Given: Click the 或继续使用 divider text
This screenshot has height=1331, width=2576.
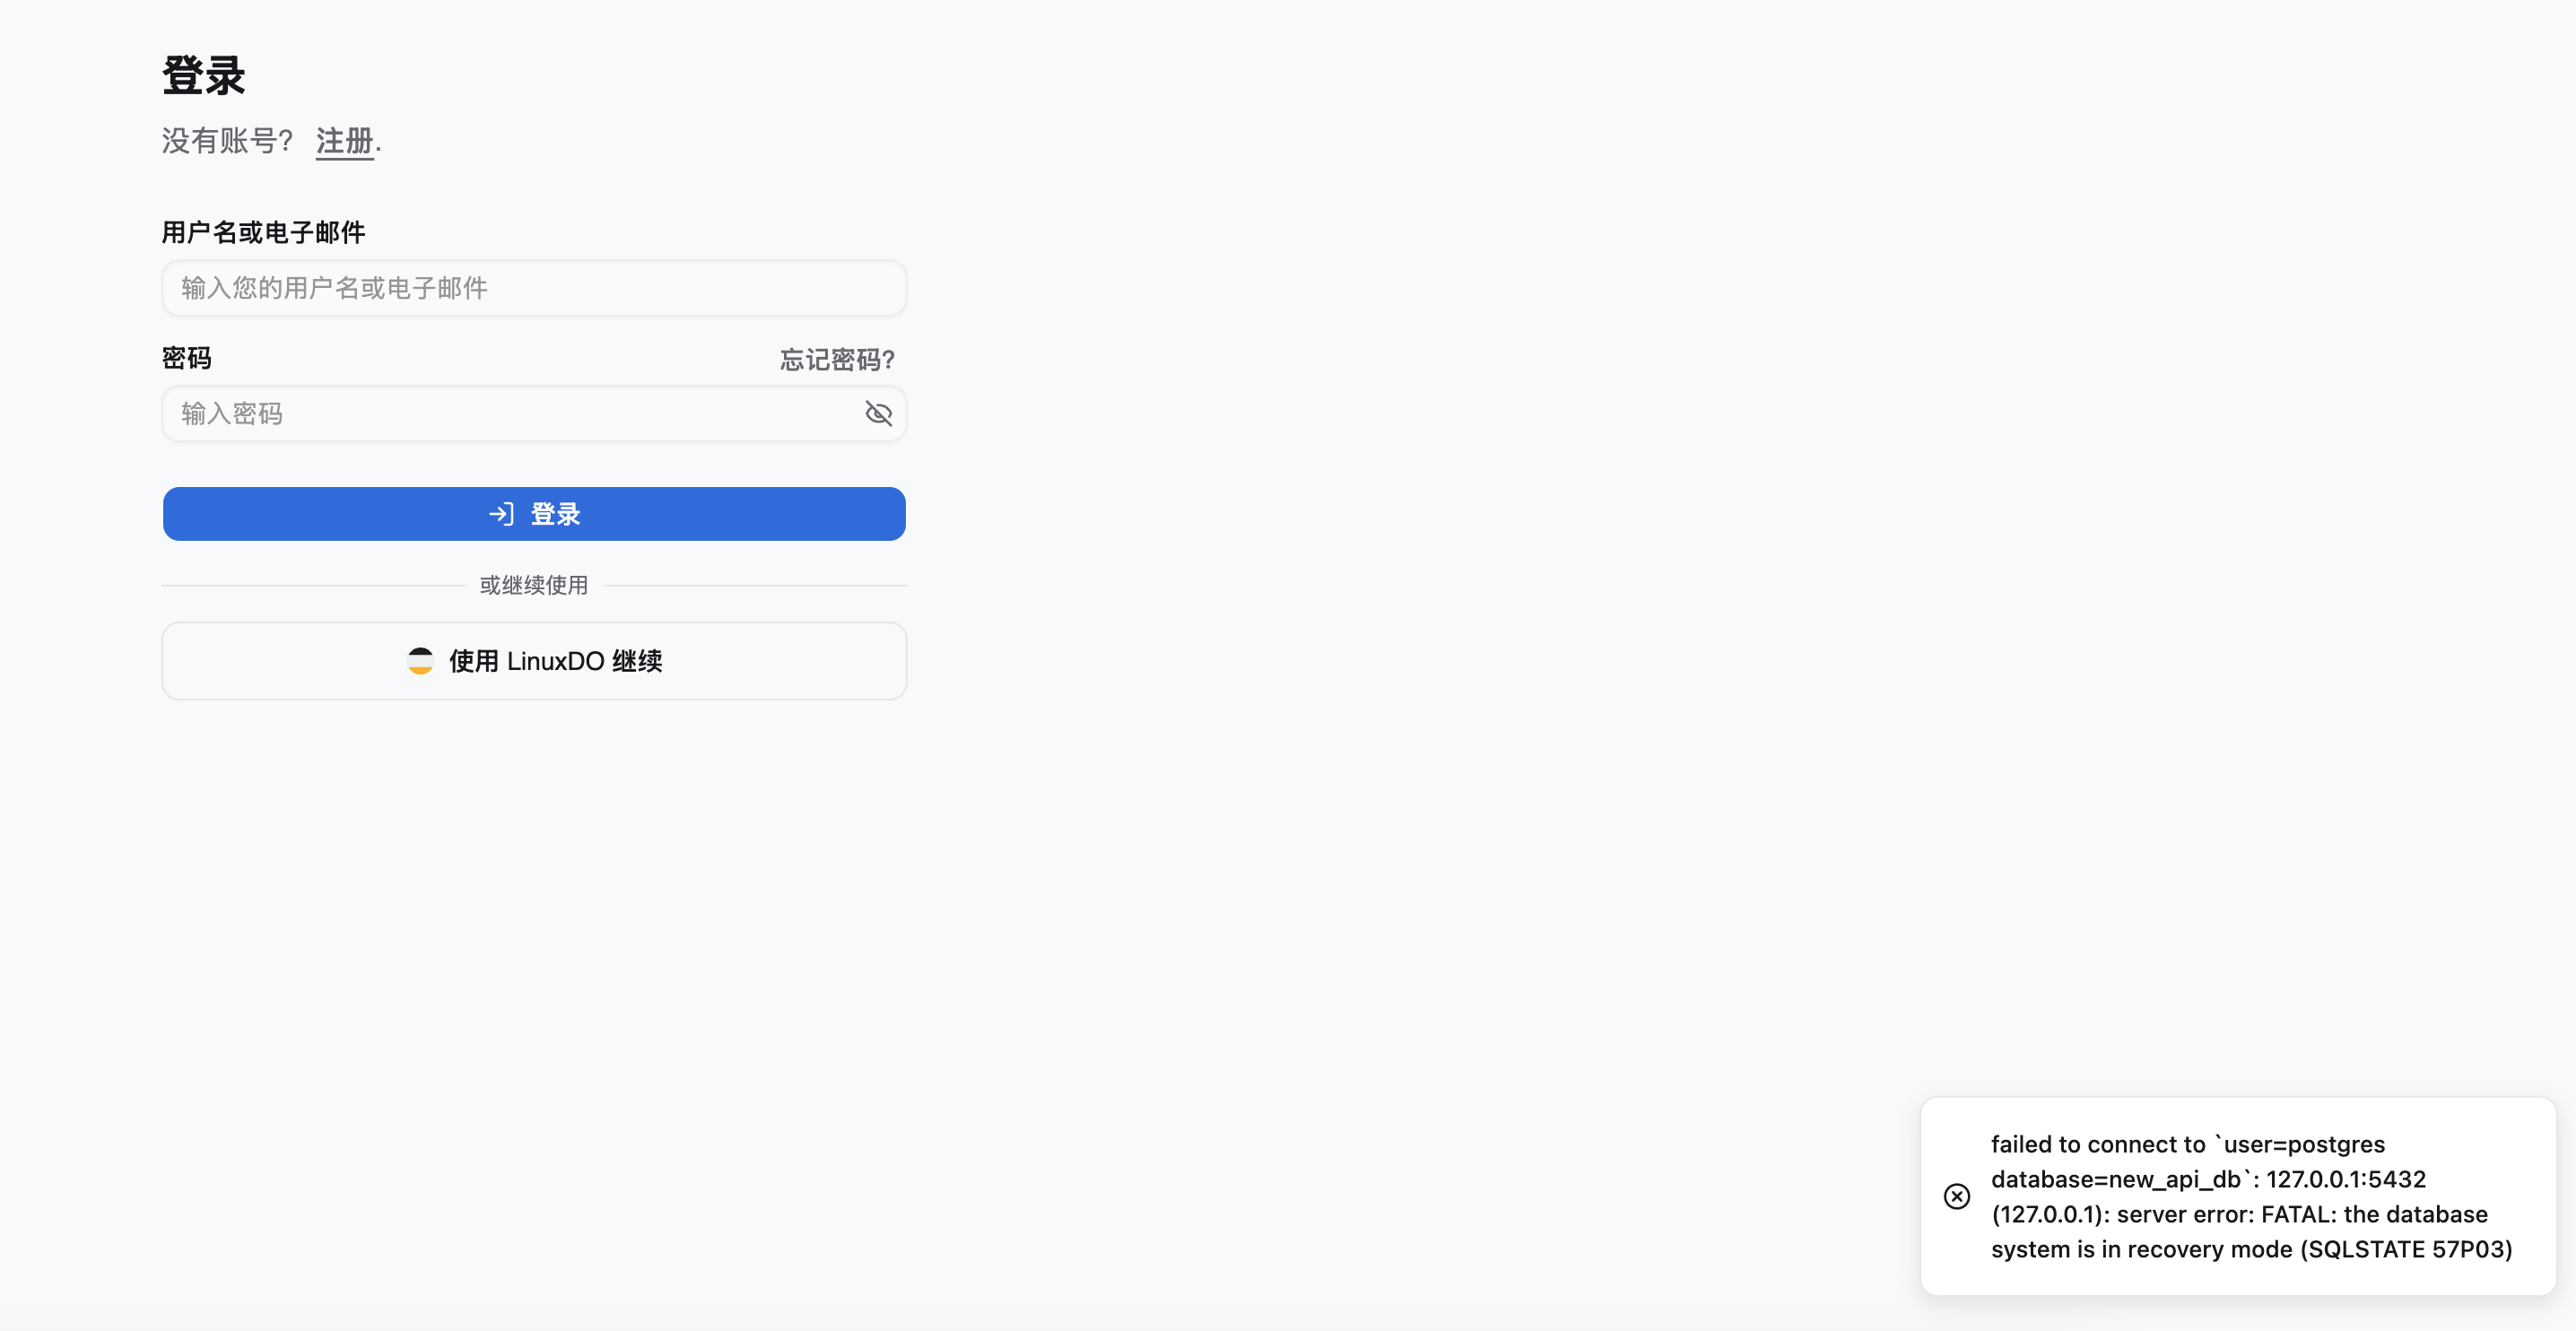Looking at the screenshot, I should [533, 585].
